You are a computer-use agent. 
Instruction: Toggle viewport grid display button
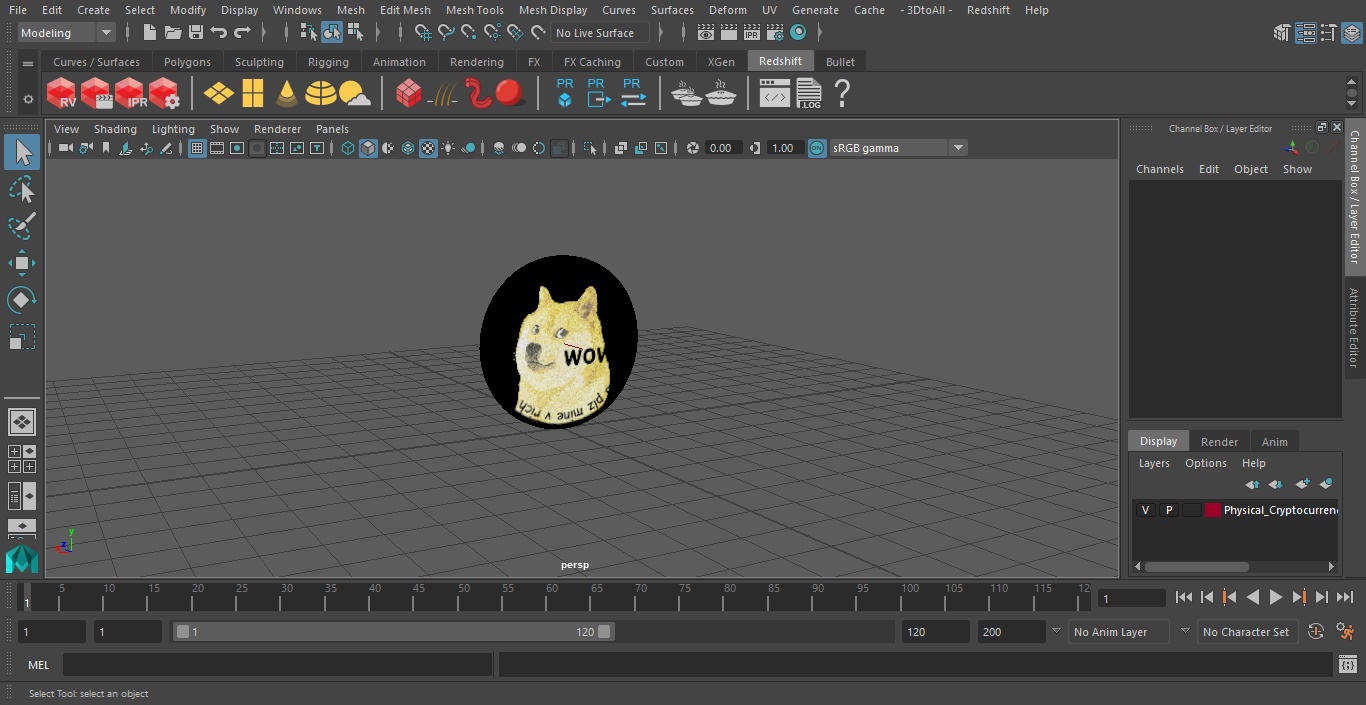pos(197,148)
